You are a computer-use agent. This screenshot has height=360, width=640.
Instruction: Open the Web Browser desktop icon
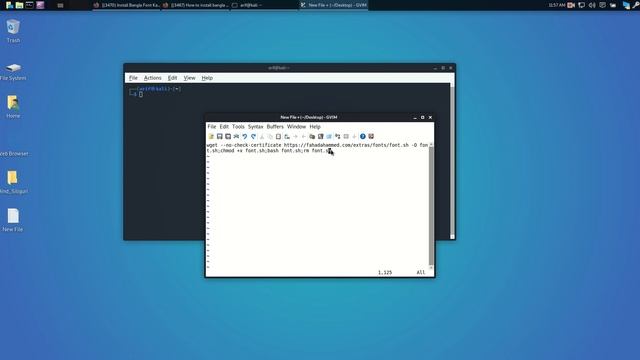[13, 153]
